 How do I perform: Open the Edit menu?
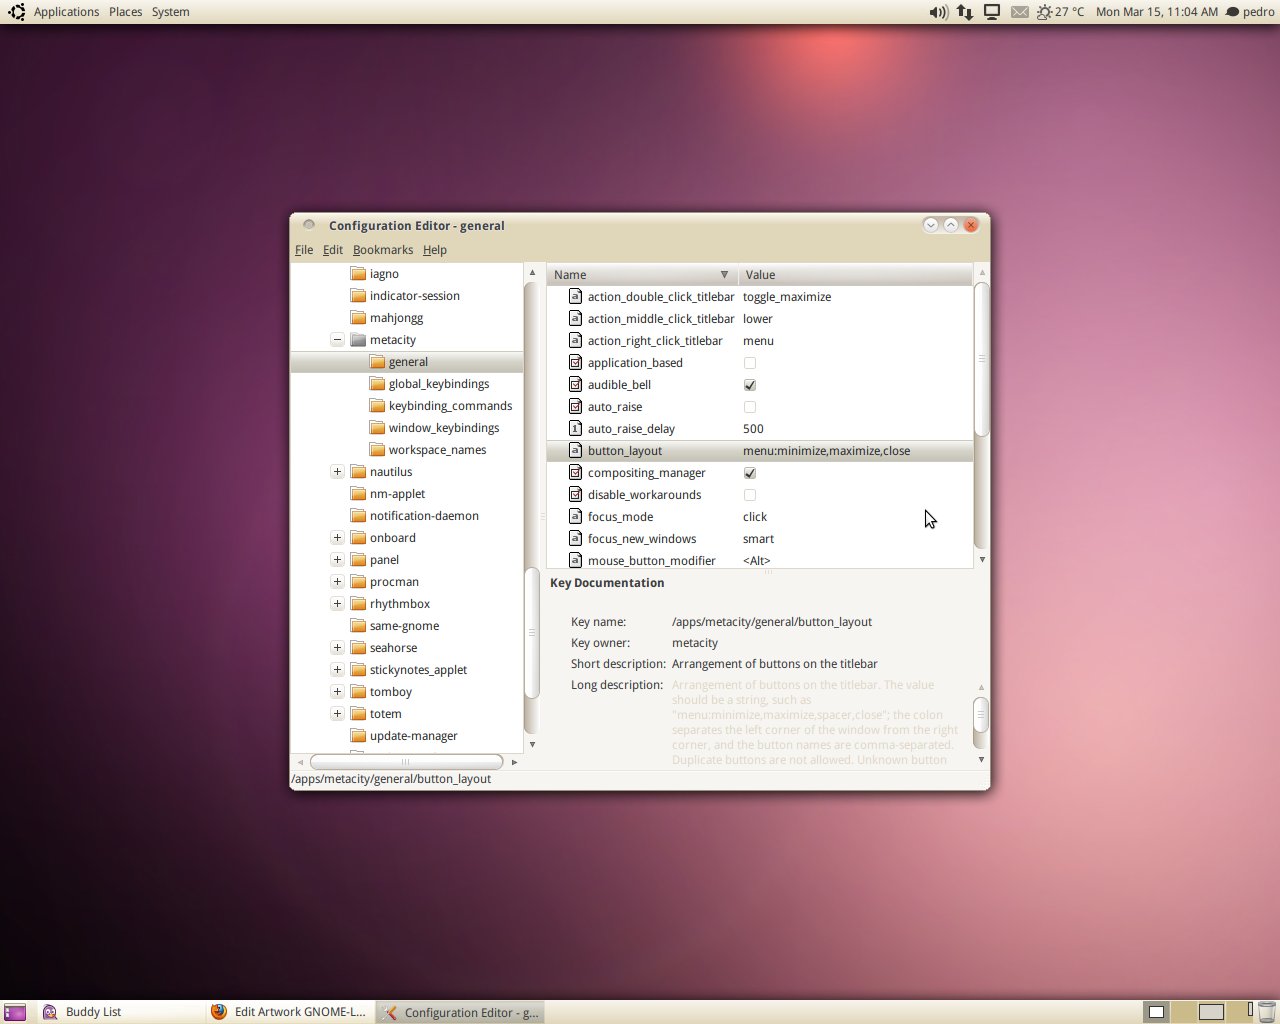click(x=333, y=250)
